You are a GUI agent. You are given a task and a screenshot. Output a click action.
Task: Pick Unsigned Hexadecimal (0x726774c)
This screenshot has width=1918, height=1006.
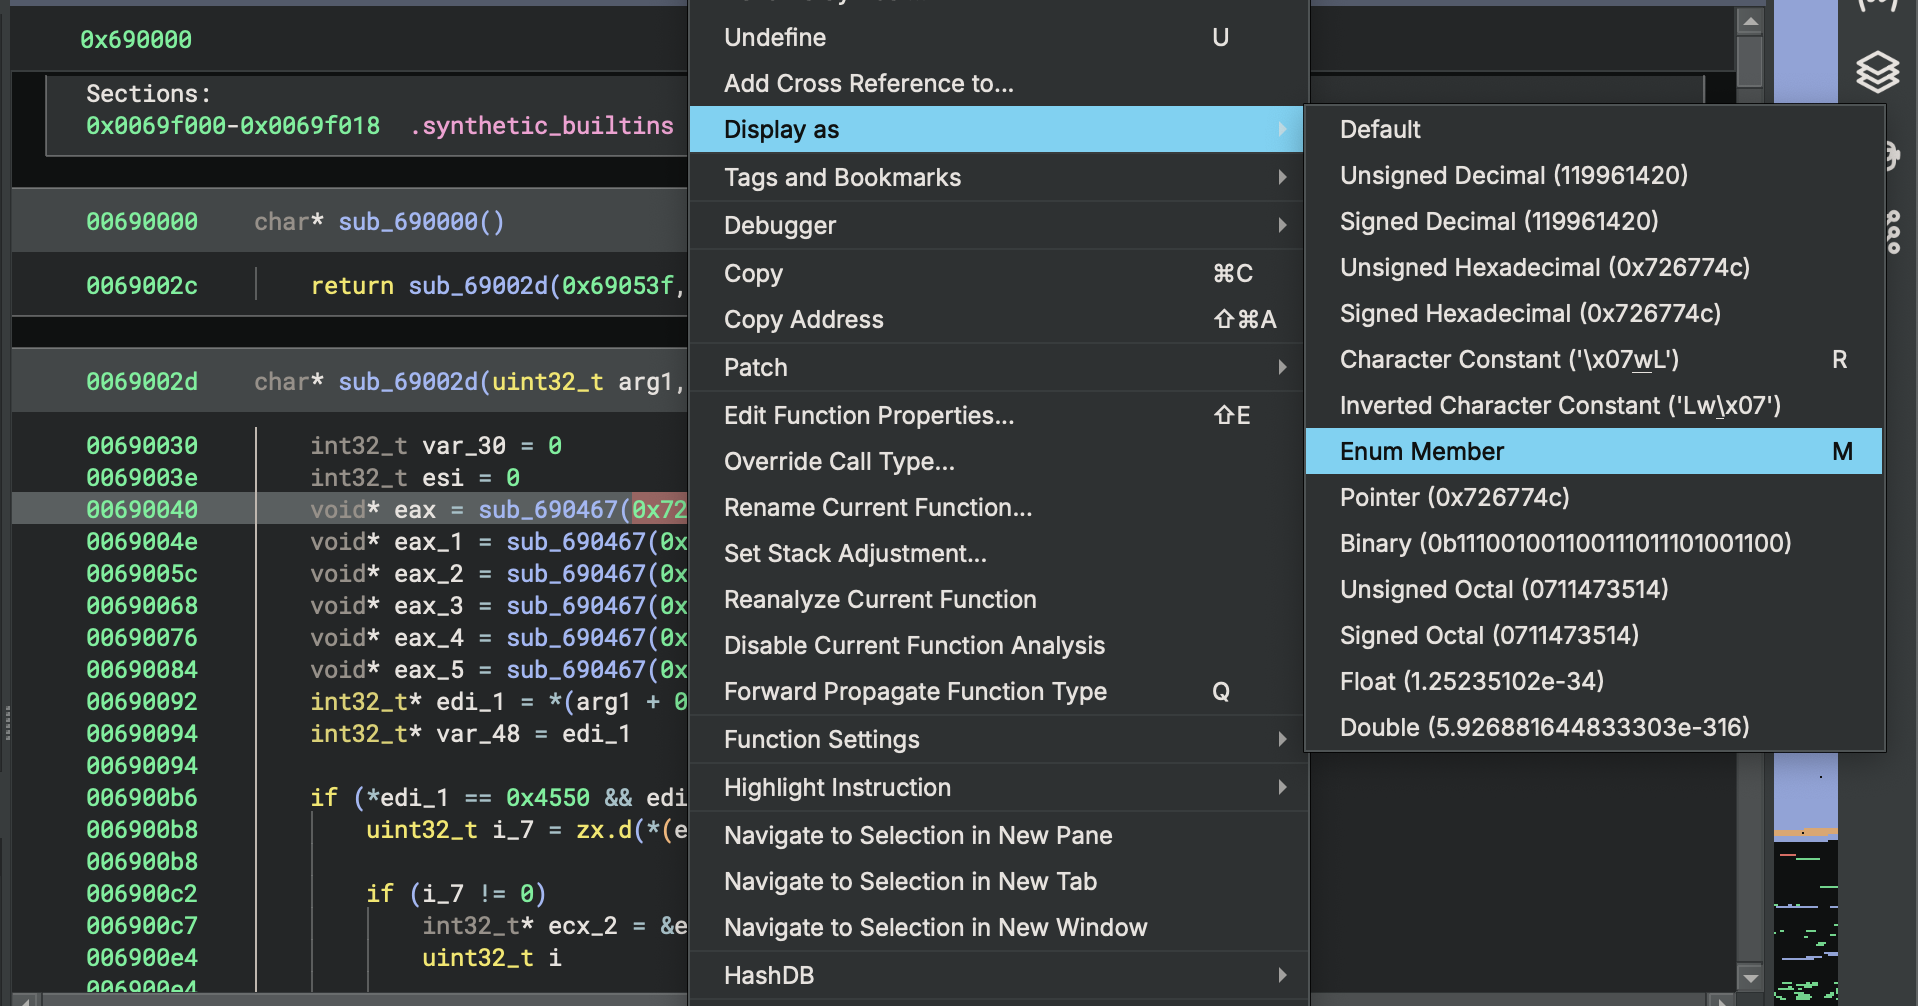[x=1594, y=267]
